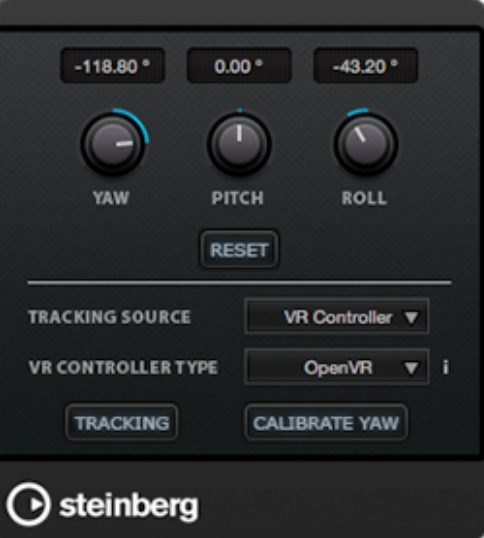Image resolution: width=484 pixels, height=538 pixels.
Task: Click the Pitch rotary knob
Action: click(x=239, y=144)
